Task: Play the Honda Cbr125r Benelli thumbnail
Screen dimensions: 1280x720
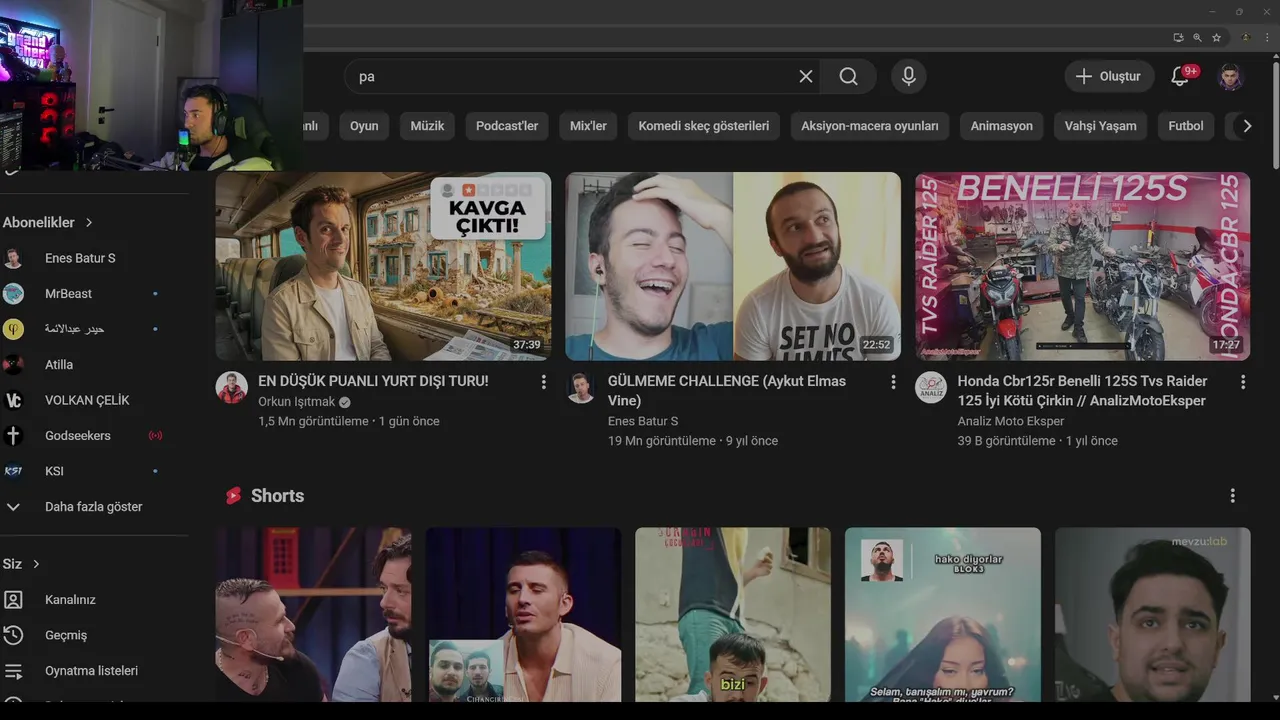Action: pos(1083,266)
